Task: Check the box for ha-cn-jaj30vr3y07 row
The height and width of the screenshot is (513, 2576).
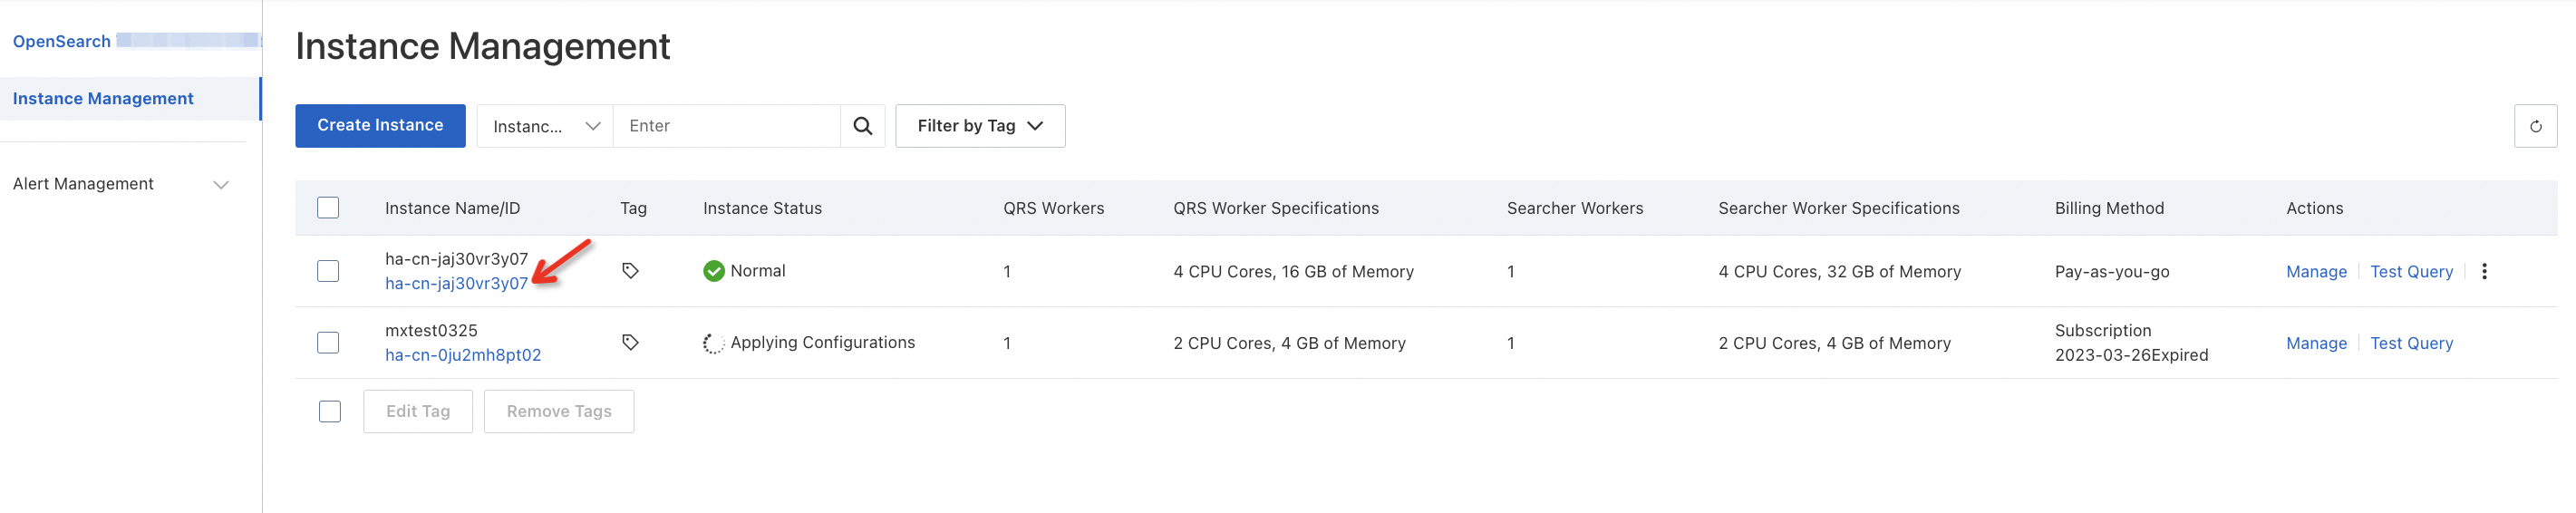Action: 328,271
